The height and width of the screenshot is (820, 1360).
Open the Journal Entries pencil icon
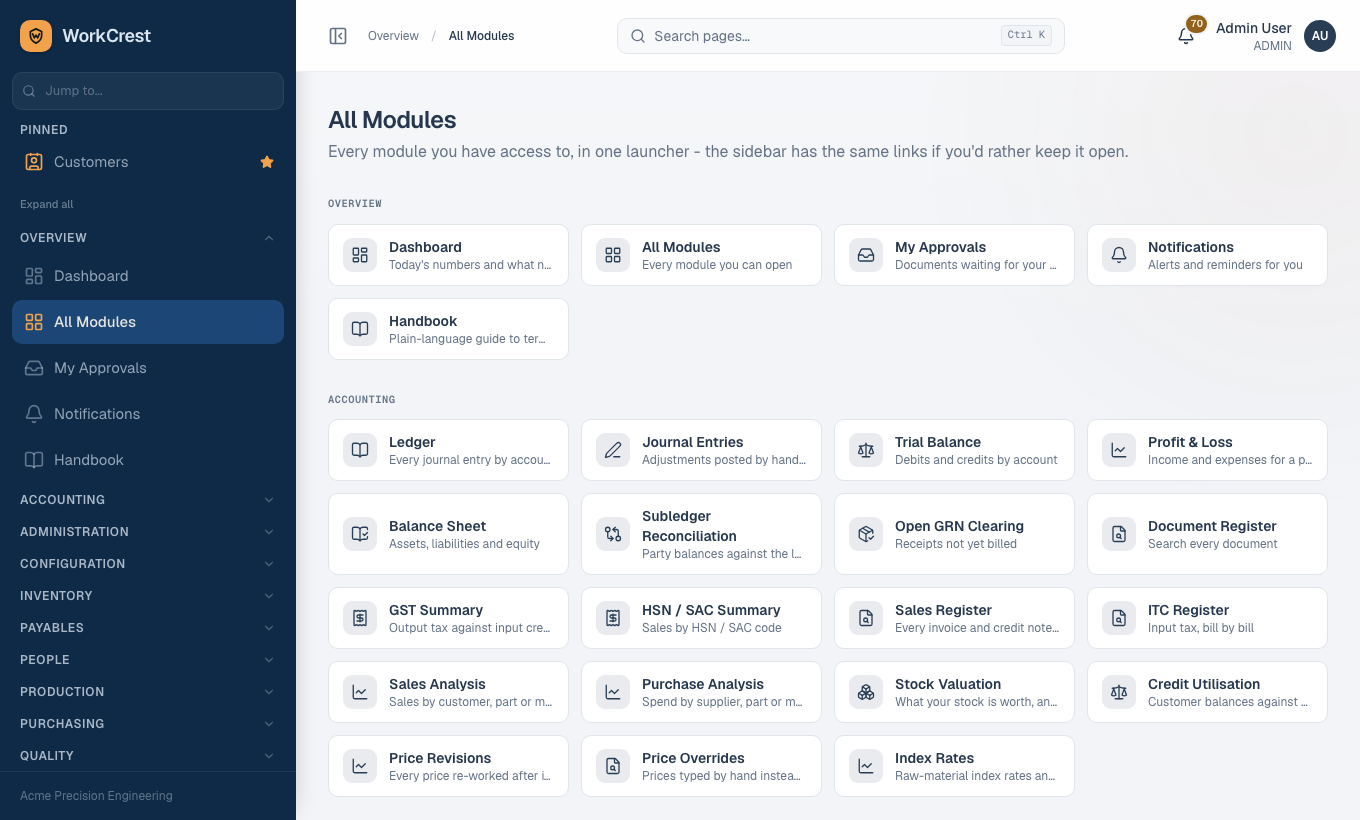pos(613,451)
